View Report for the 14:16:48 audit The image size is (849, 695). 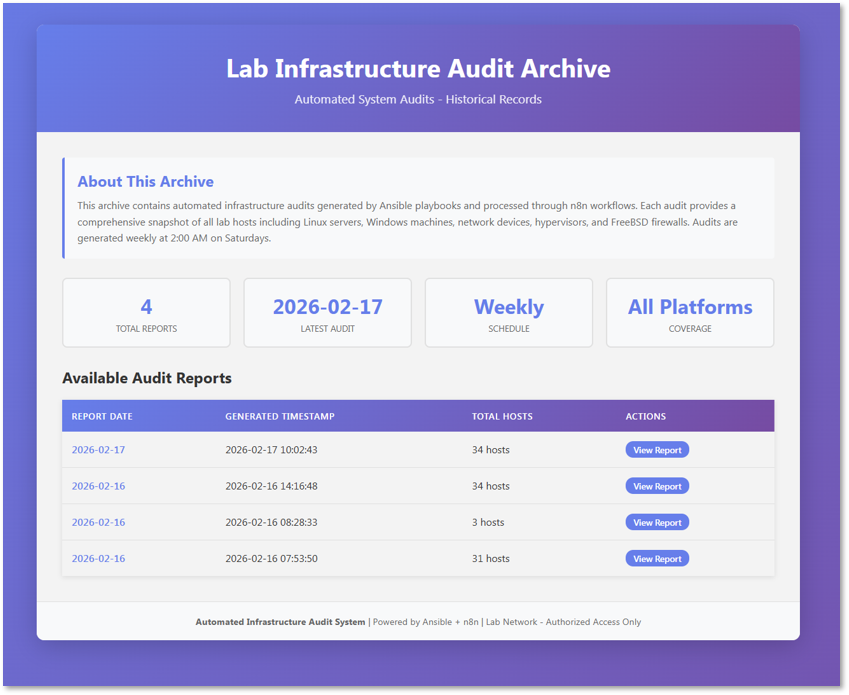(657, 485)
